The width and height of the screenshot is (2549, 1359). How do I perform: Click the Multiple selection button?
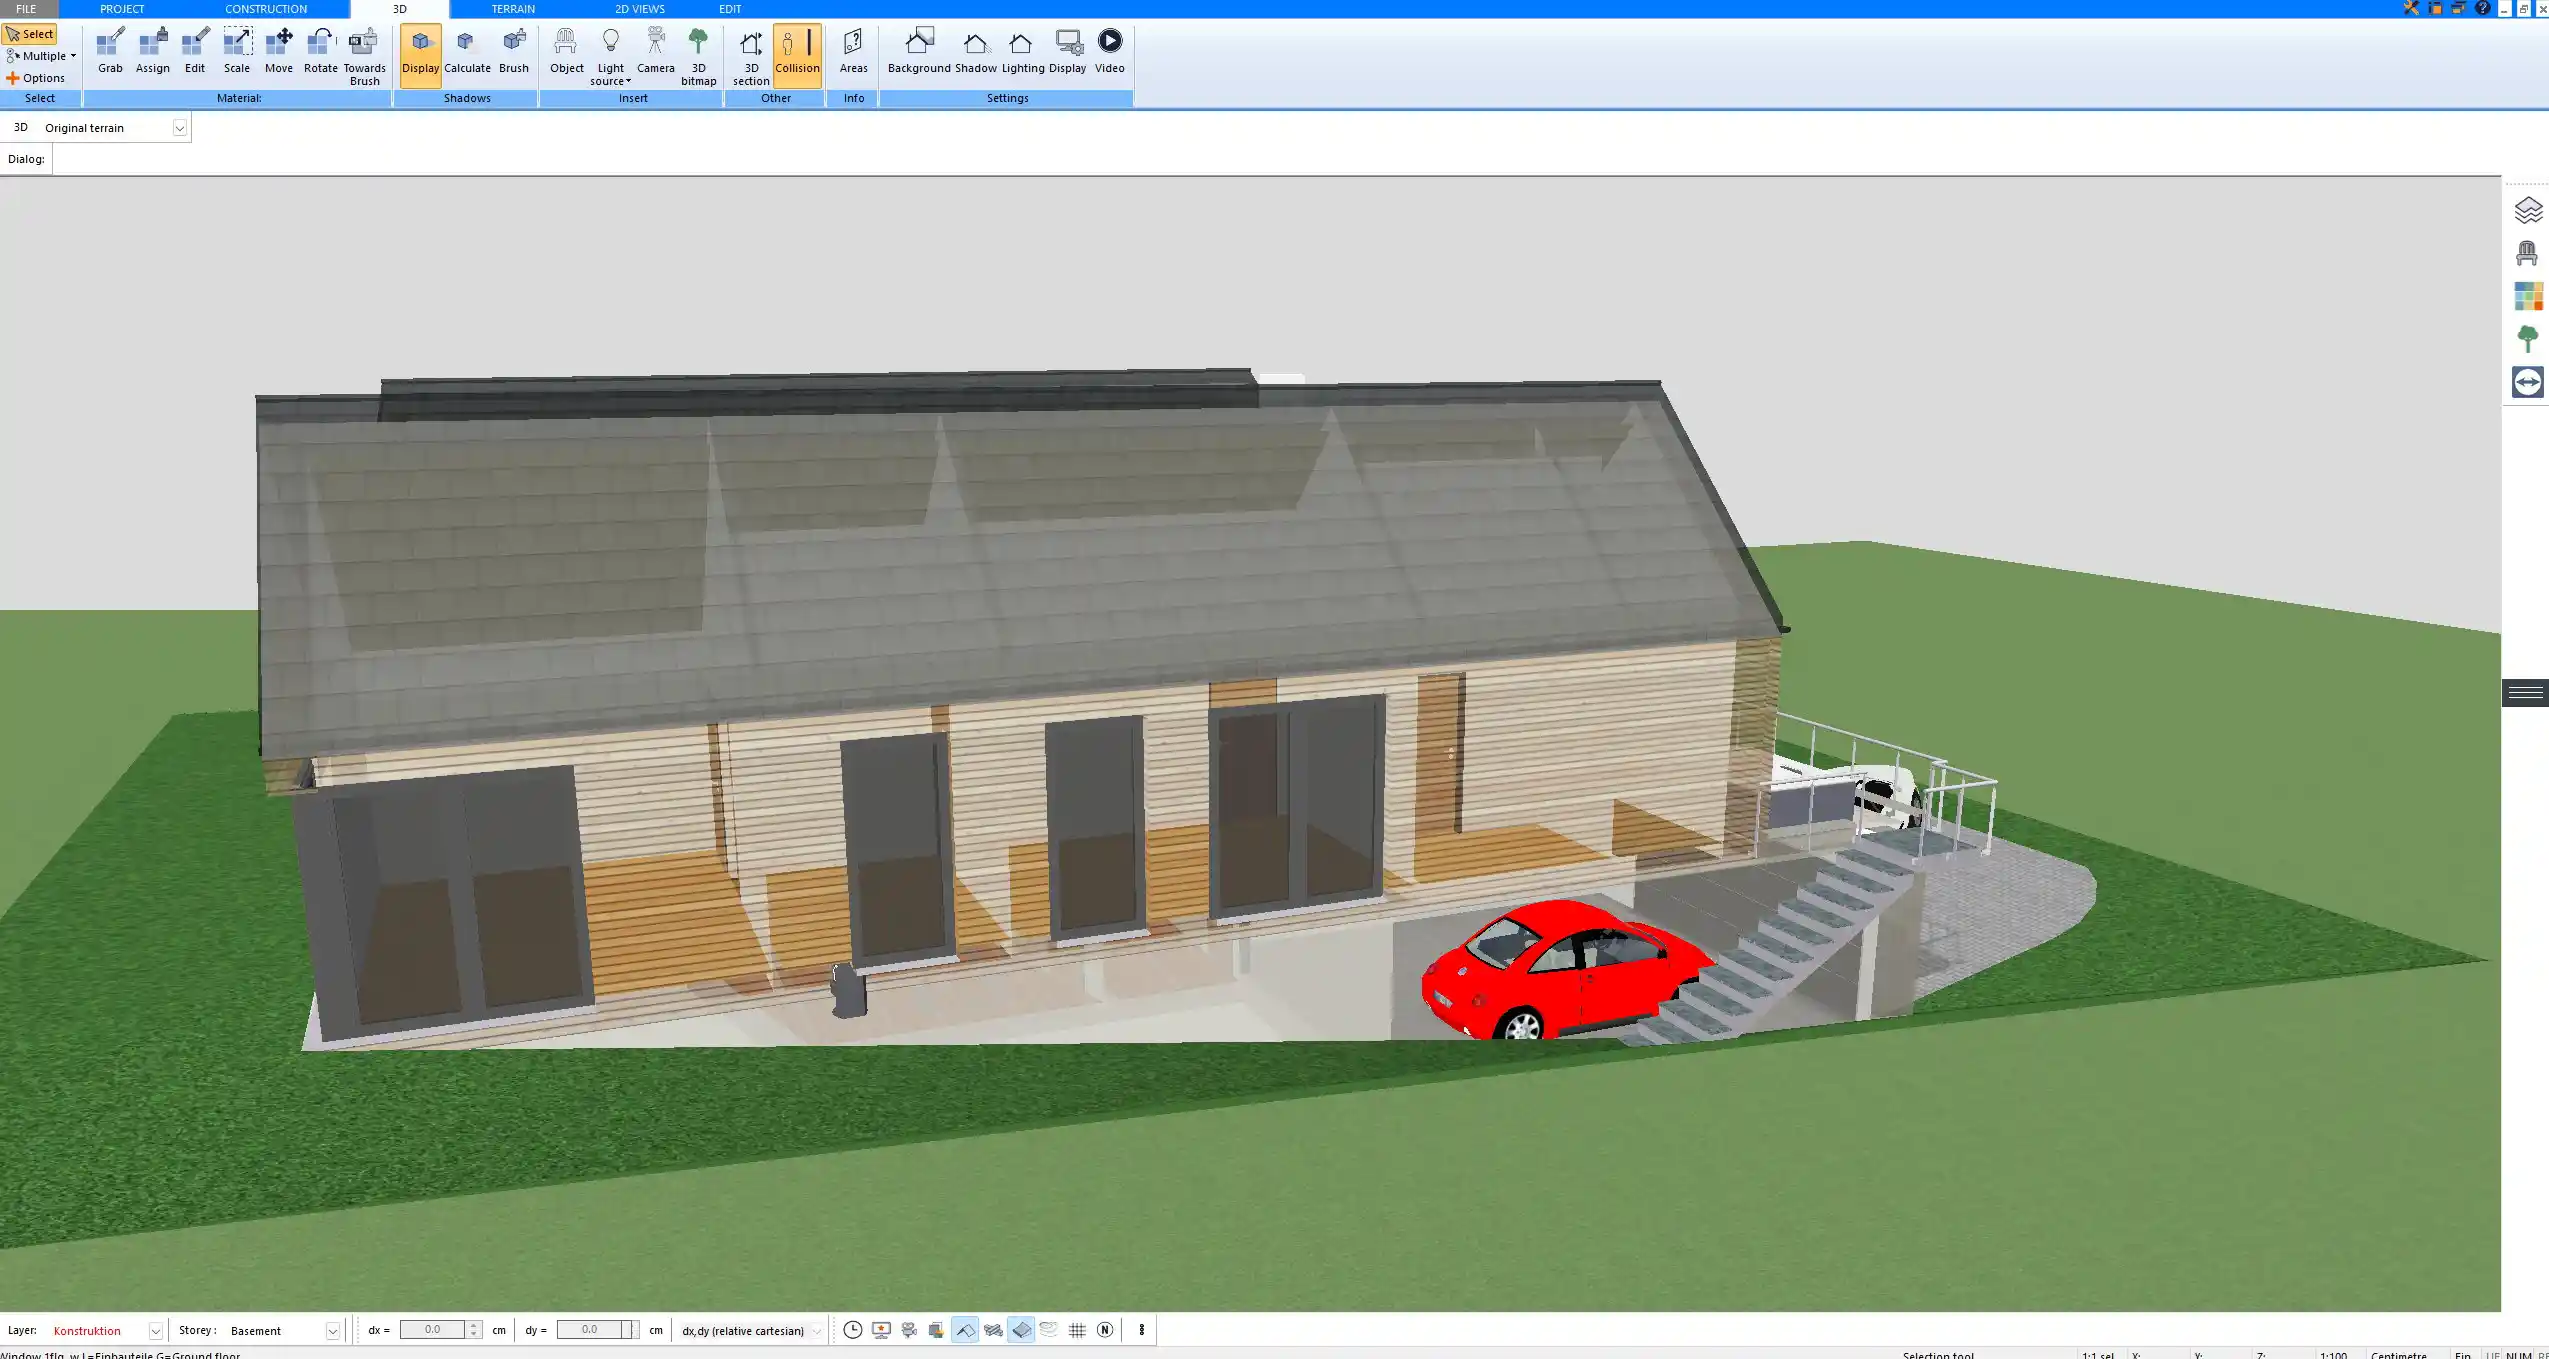tap(40, 56)
